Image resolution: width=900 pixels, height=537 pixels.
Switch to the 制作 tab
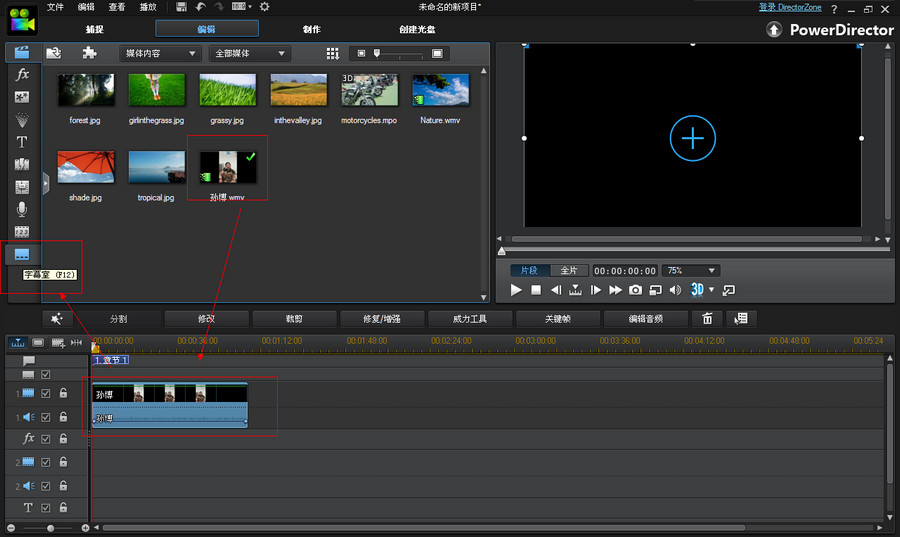click(311, 29)
